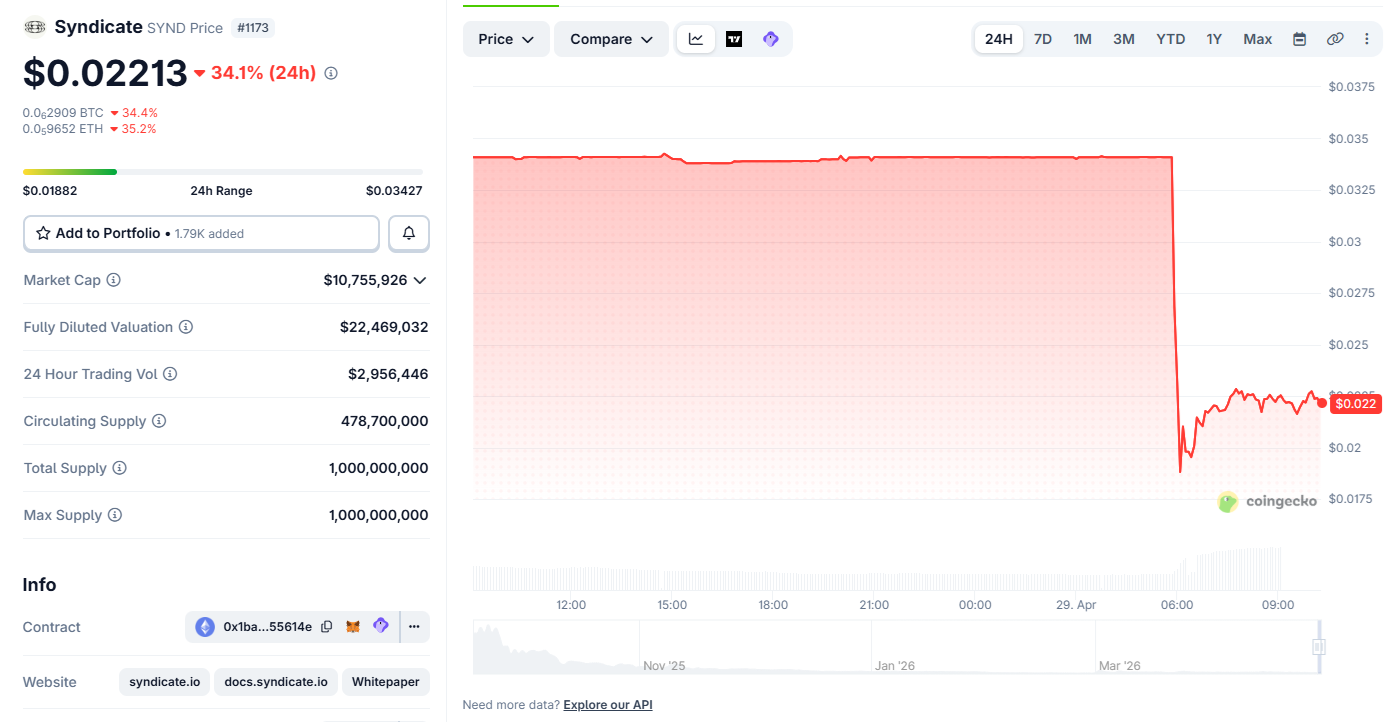Click info icon next to Market Cap
Screen dimensions: 1391x722
pos(114,280)
